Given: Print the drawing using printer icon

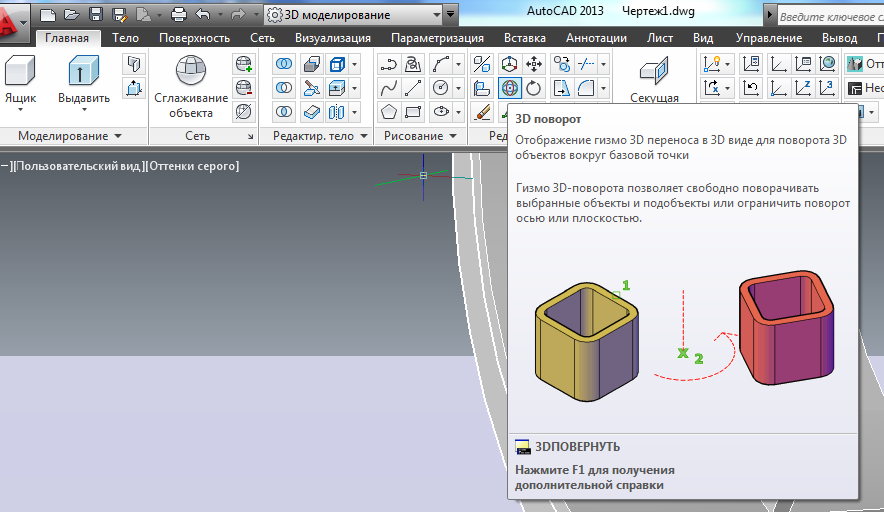Looking at the screenshot, I should coord(179,15).
